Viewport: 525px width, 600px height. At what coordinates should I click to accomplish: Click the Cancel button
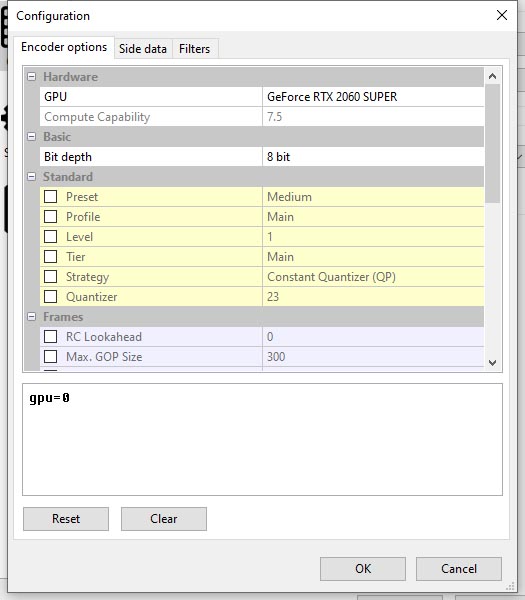coord(459,569)
